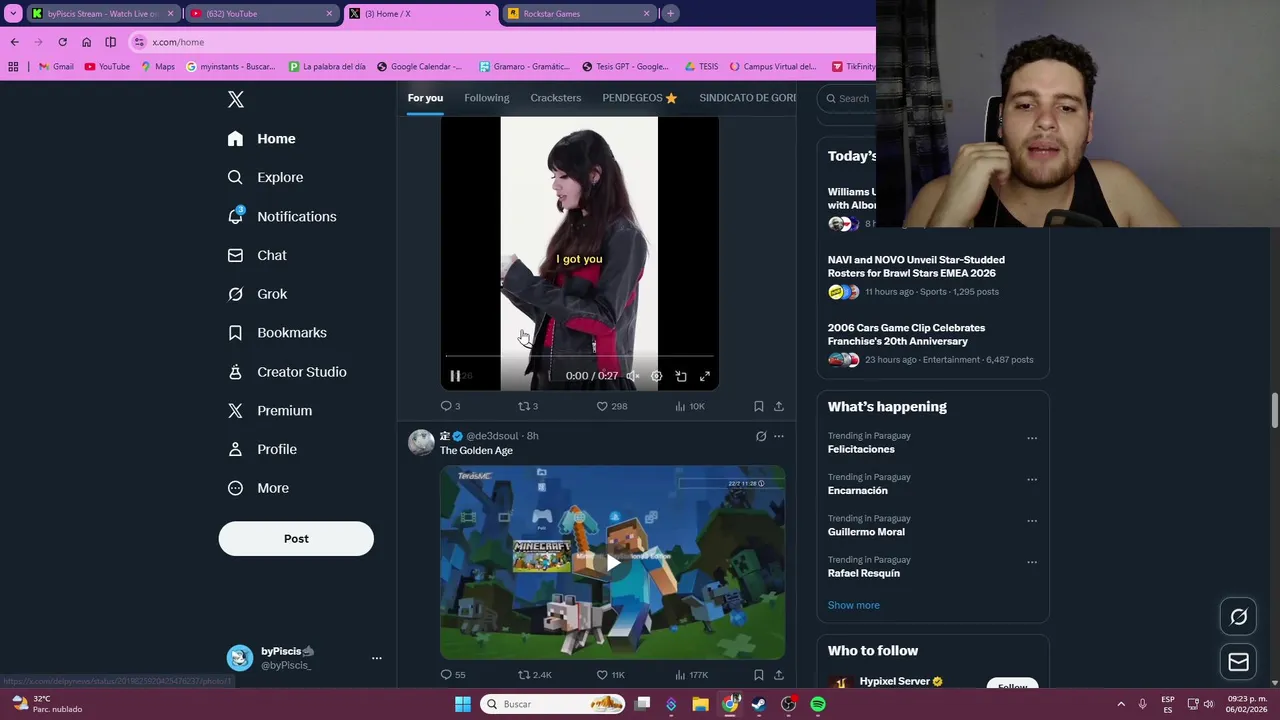
Task: Open floating Grok button at bottom right
Action: [1238, 617]
